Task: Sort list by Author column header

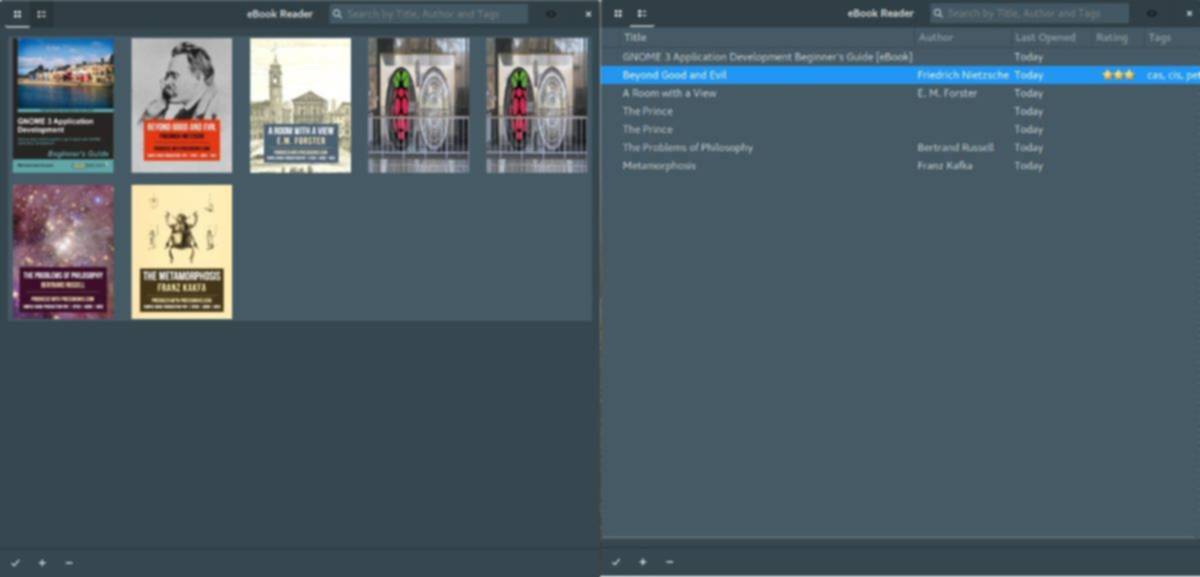Action: (x=936, y=38)
